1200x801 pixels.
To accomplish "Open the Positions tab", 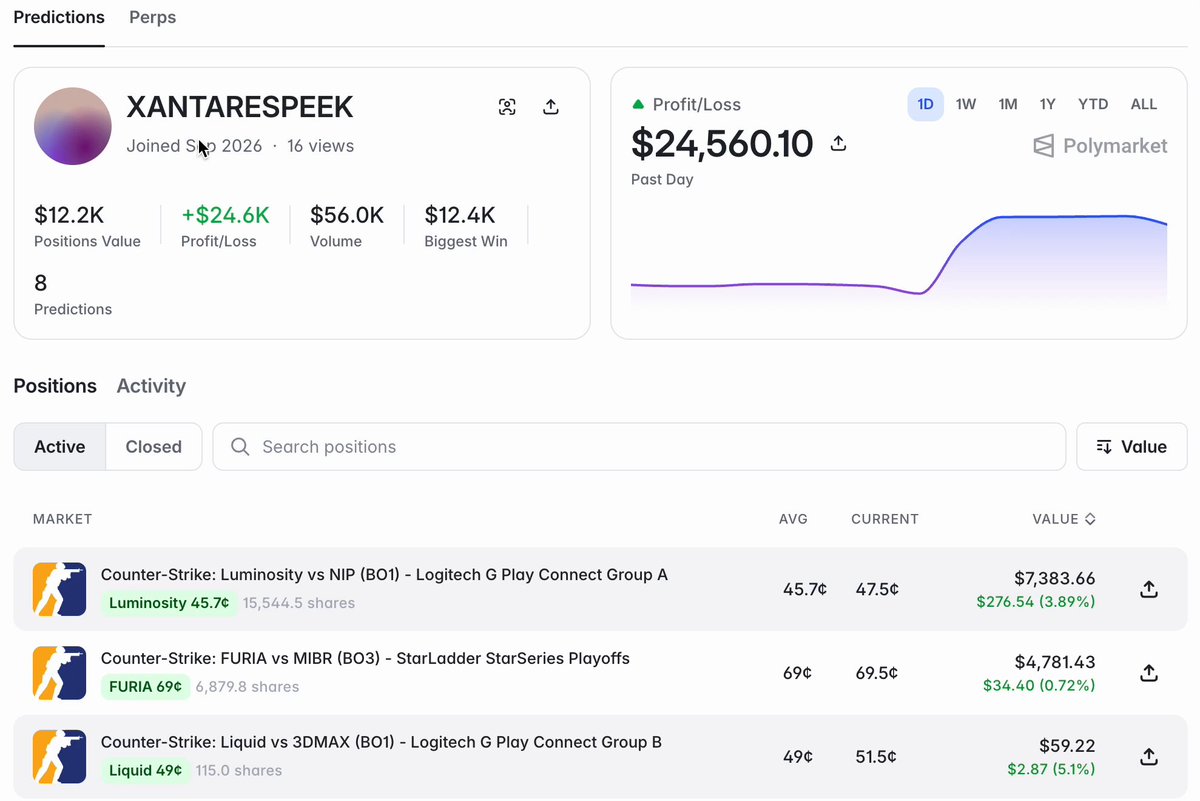I will point(55,386).
